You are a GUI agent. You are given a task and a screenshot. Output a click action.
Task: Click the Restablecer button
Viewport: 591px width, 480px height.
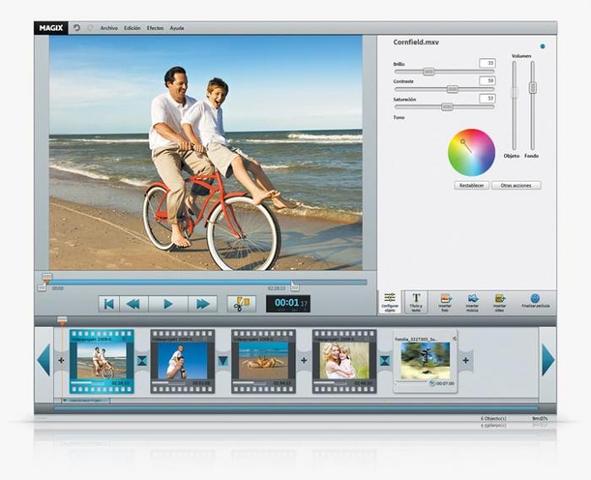[x=472, y=185]
